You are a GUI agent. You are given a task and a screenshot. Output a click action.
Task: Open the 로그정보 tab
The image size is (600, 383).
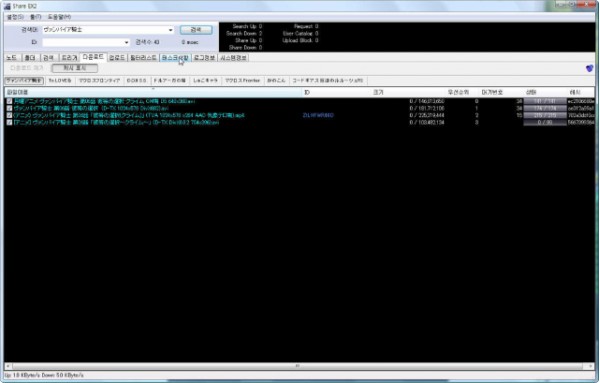(x=204, y=58)
